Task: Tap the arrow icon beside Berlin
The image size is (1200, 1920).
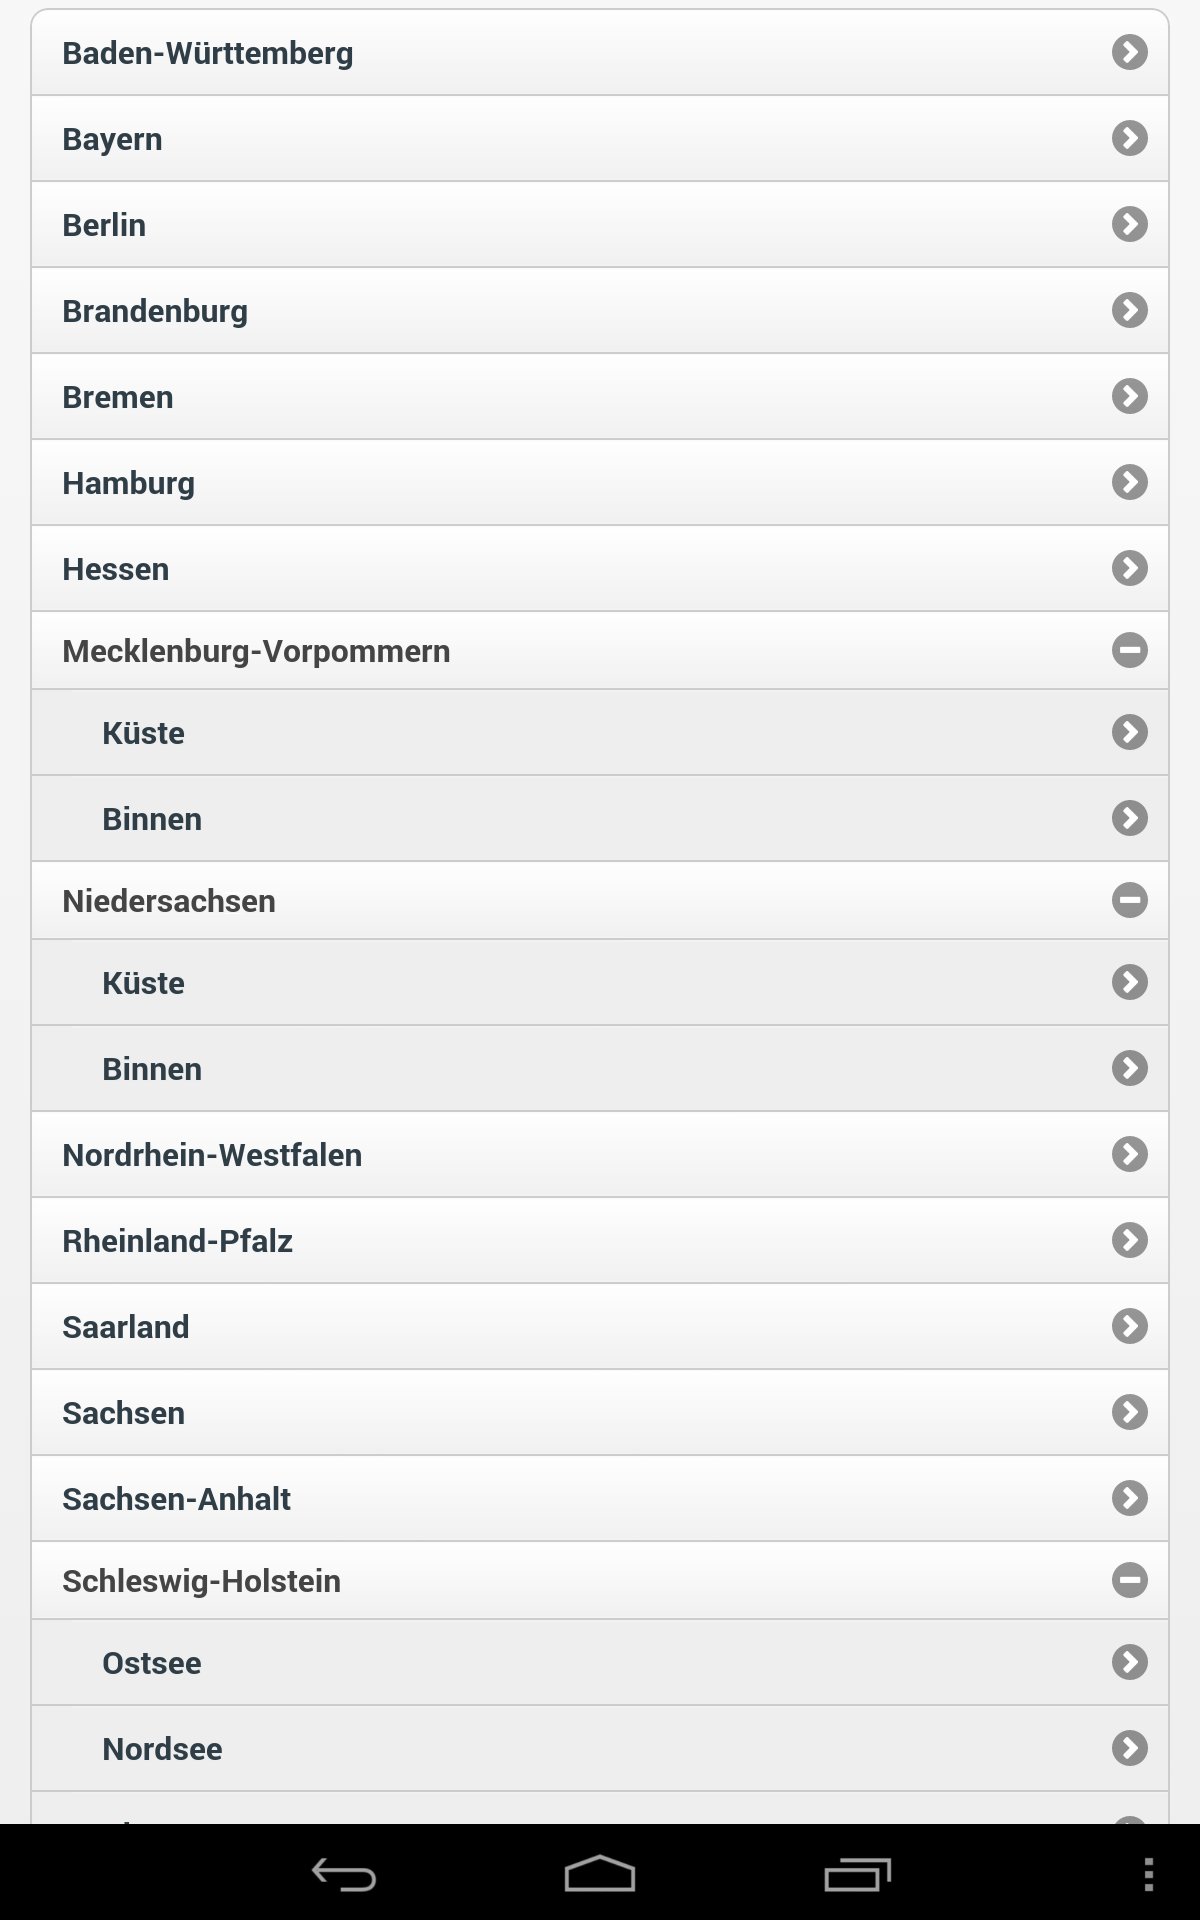Action: 1129,224
